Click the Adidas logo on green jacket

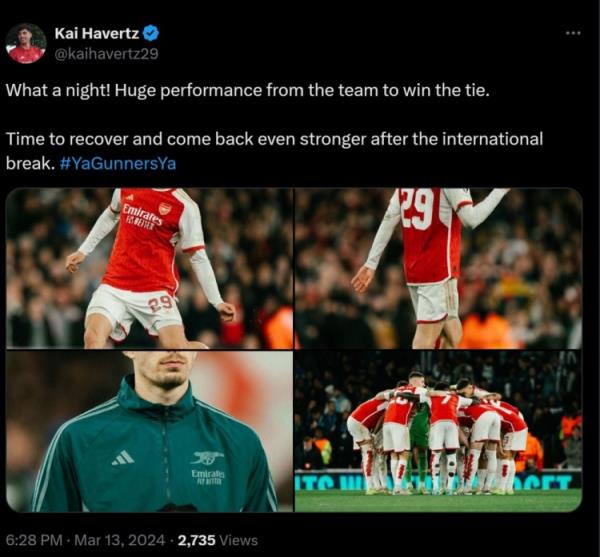coord(123,457)
